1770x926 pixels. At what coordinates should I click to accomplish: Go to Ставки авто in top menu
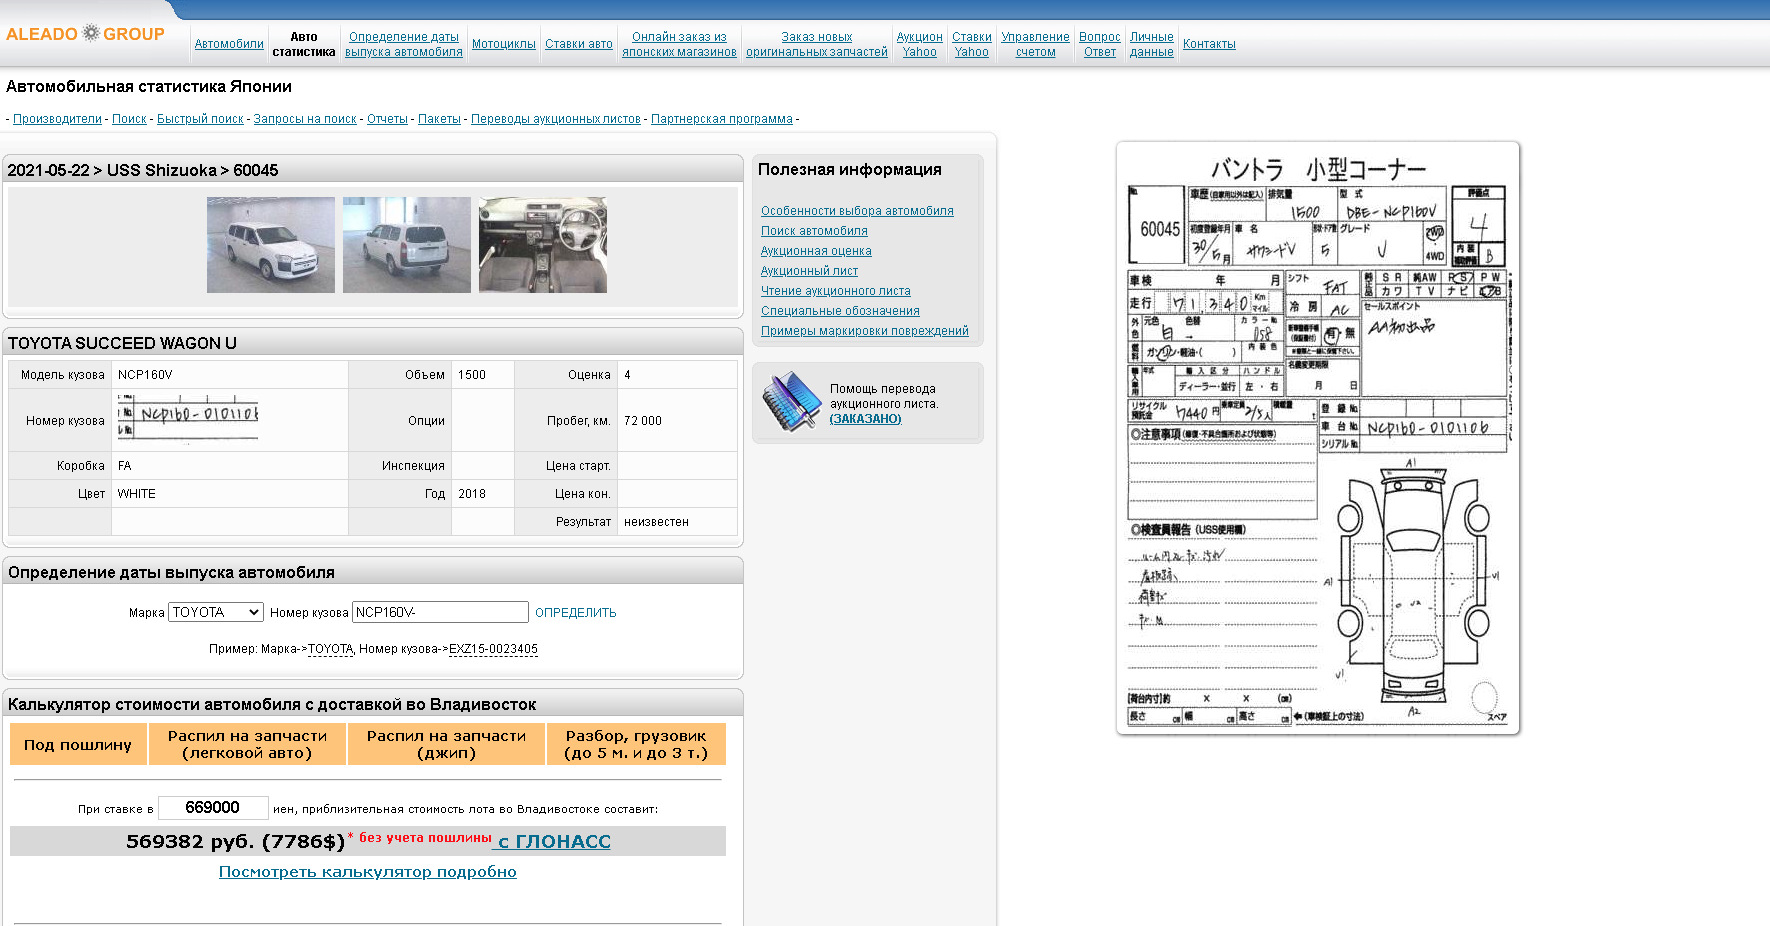578,44
